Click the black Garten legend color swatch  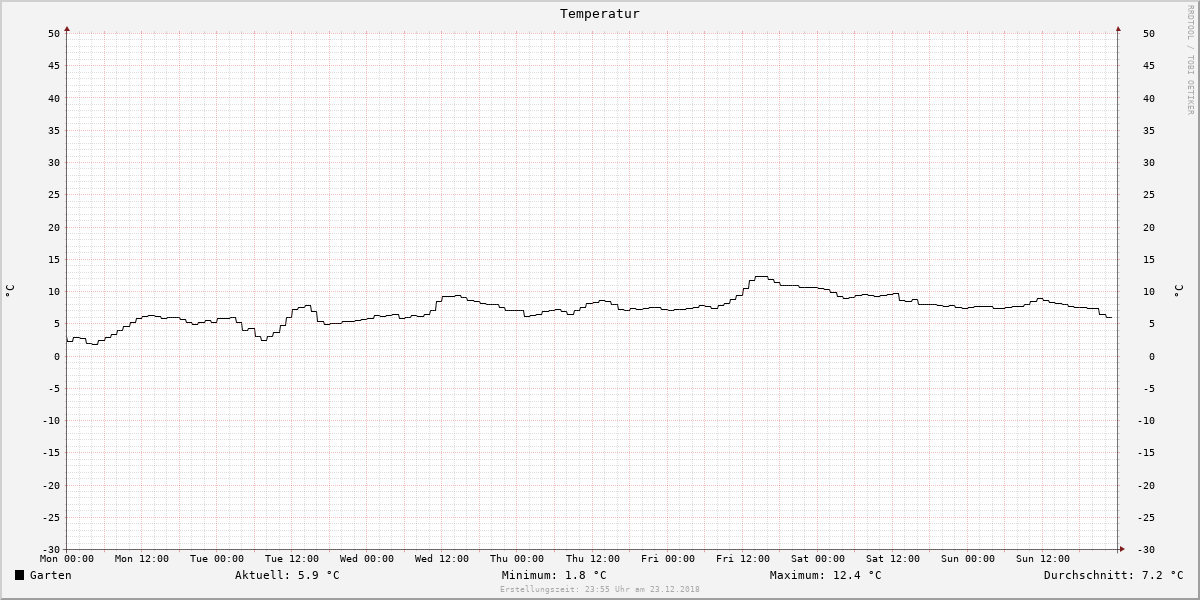click(19, 575)
